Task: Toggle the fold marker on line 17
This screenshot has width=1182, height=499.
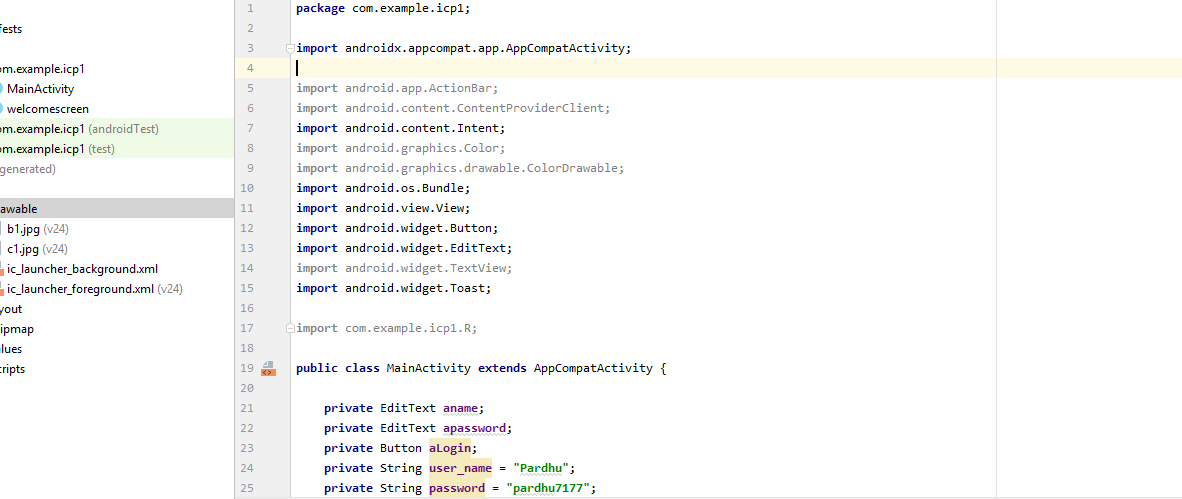Action: 289,329
